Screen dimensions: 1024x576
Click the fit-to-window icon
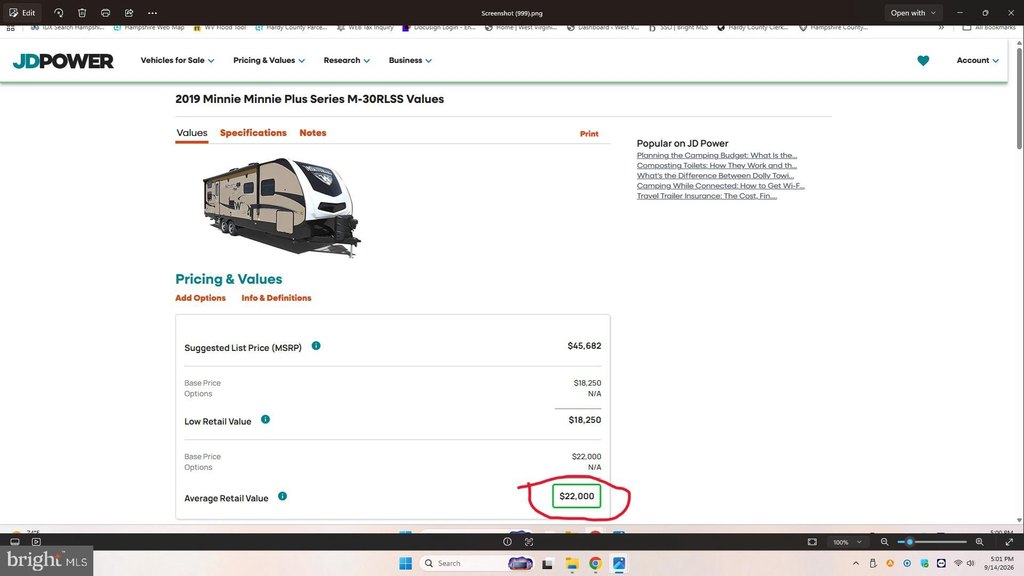click(x=812, y=541)
